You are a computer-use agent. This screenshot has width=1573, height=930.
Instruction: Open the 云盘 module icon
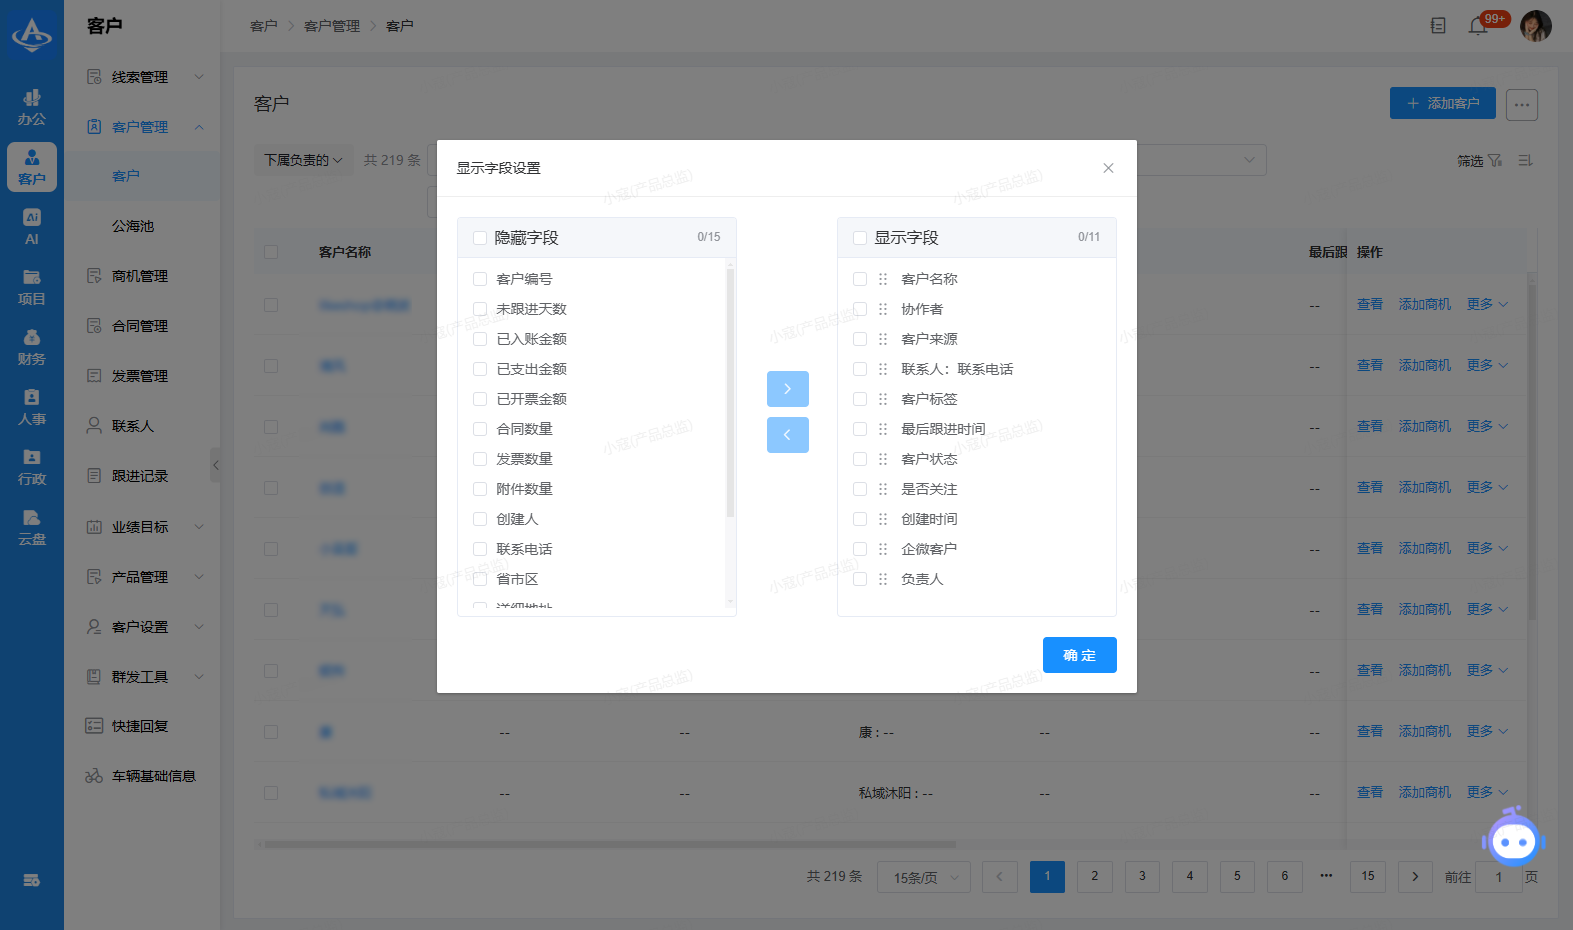pos(32,527)
